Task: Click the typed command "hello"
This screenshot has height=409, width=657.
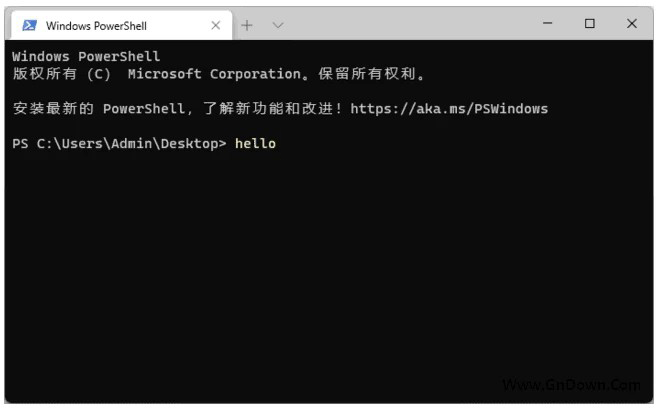Action: pos(255,144)
